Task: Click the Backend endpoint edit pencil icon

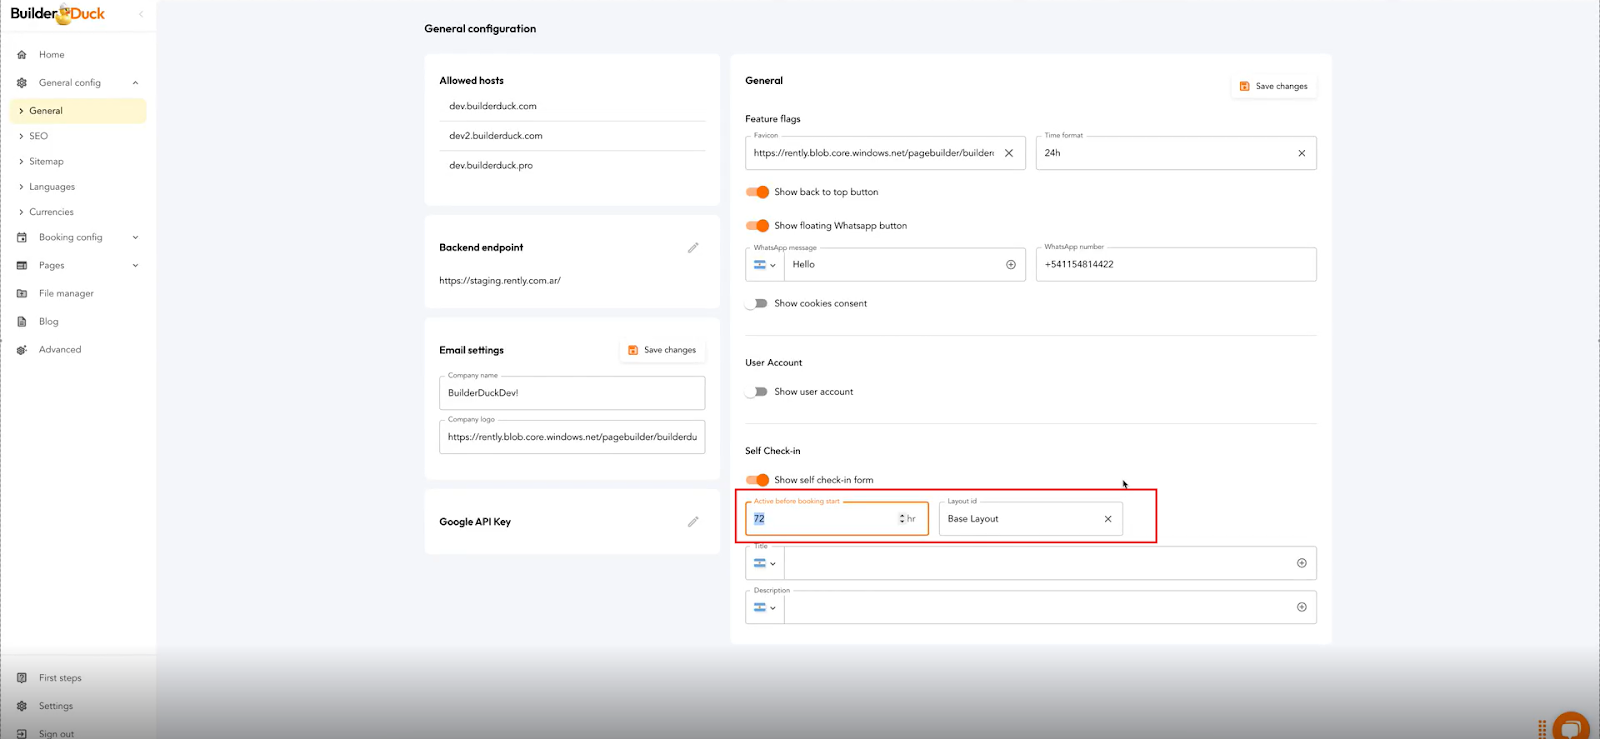Action: pyautogui.click(x=692, y=248)
